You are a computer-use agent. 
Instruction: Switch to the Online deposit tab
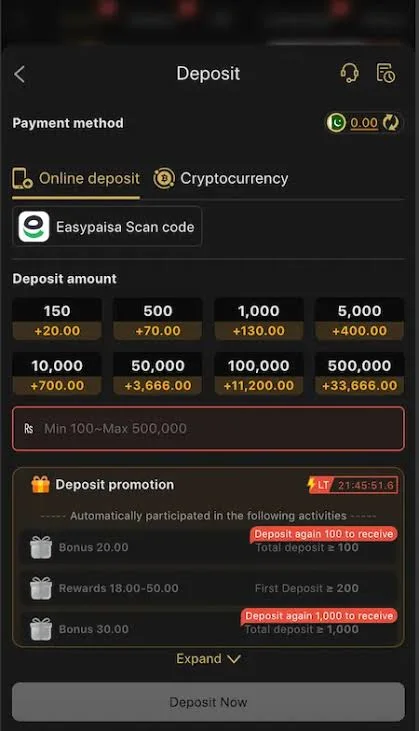coord(76,179)
